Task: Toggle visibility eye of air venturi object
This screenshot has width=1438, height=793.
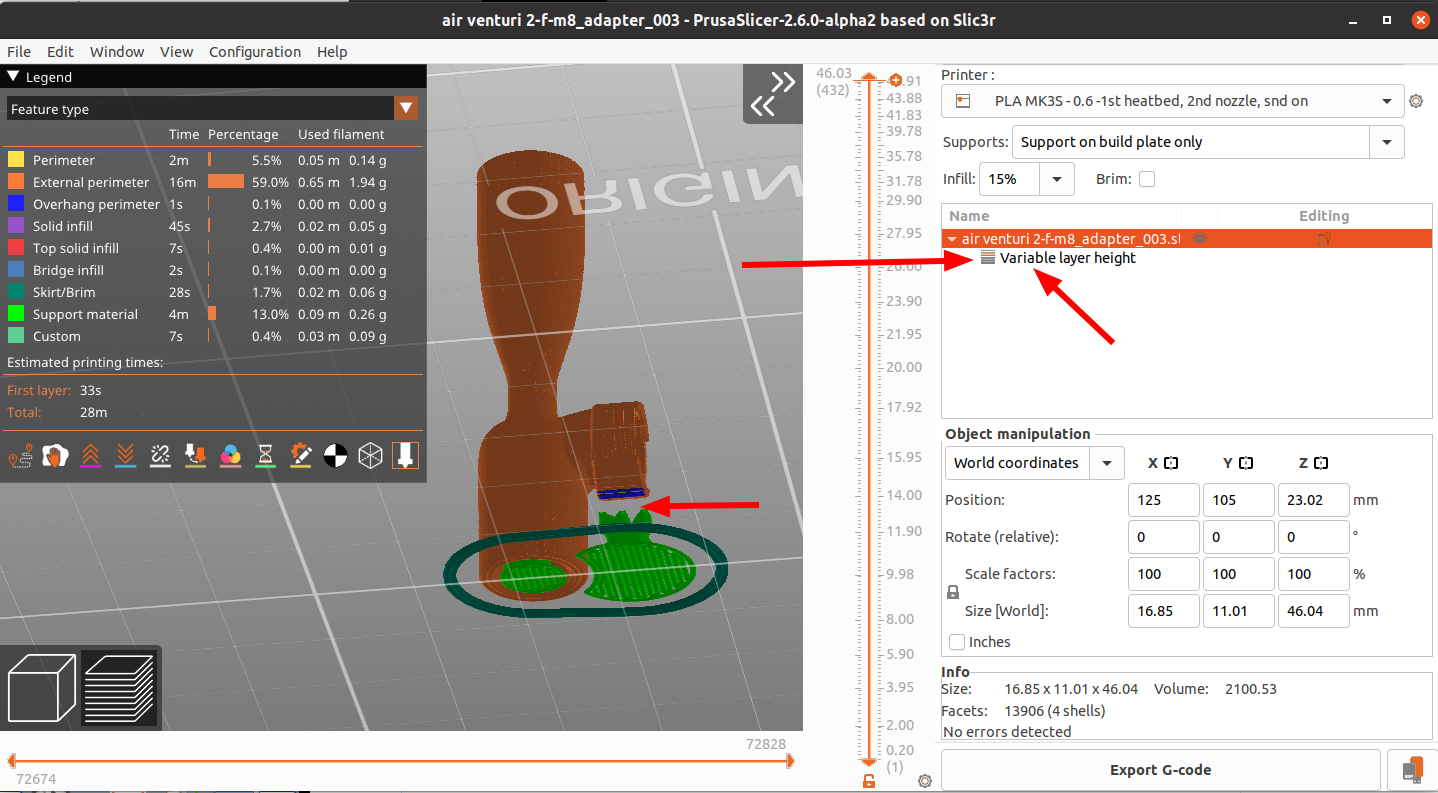Action: tap(1198, 238)
